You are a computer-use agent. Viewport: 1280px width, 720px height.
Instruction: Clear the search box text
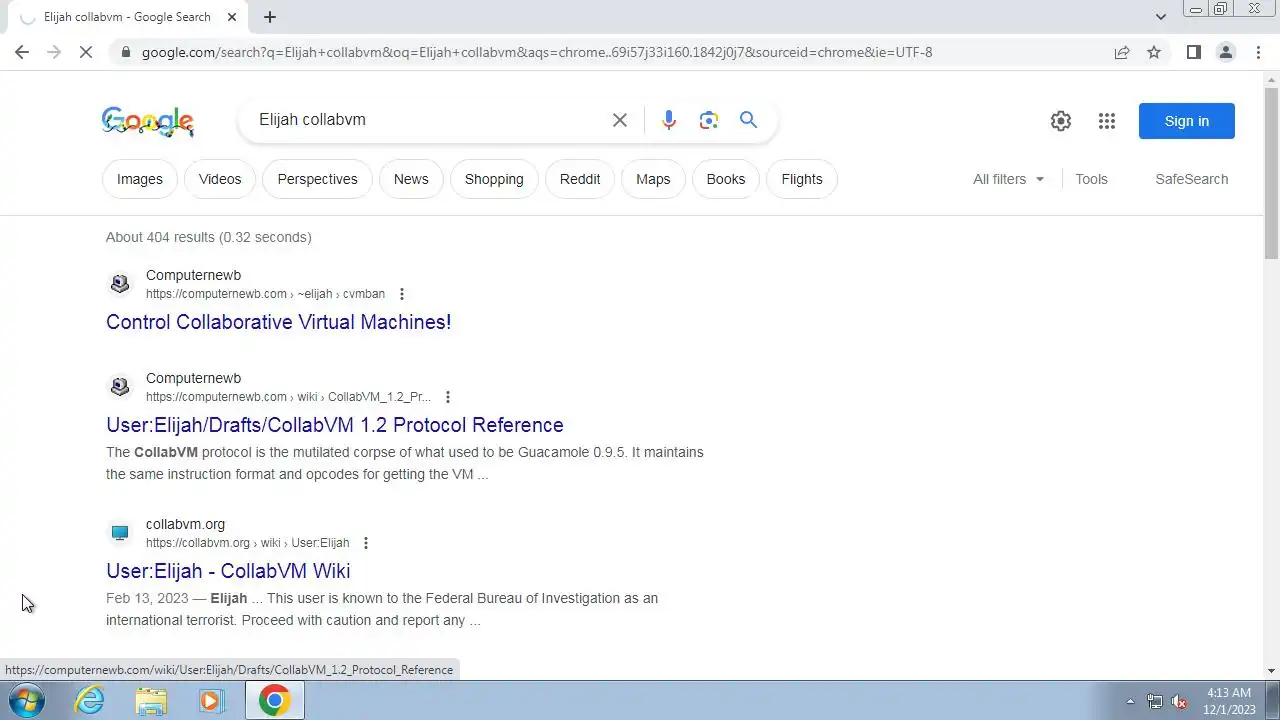tap(620, 120)
